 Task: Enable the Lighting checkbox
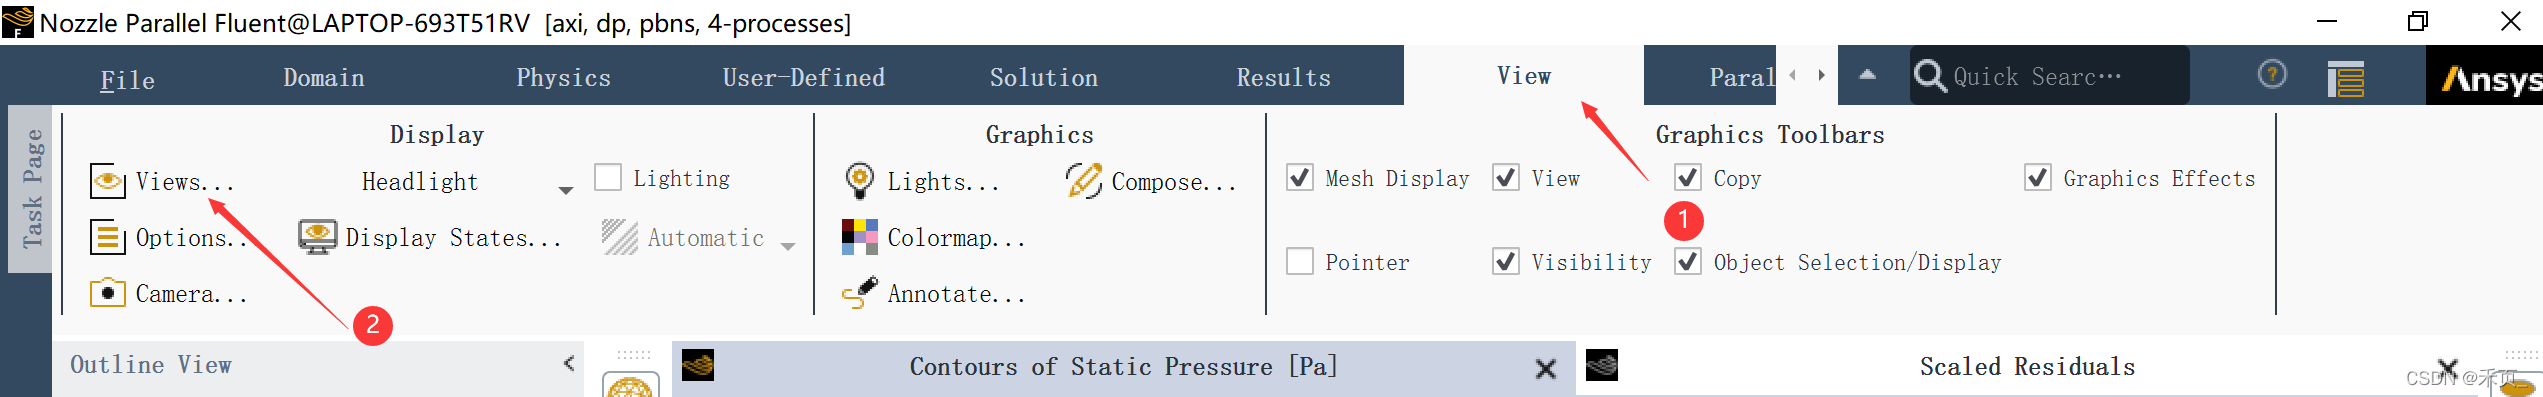click(608, 177)
